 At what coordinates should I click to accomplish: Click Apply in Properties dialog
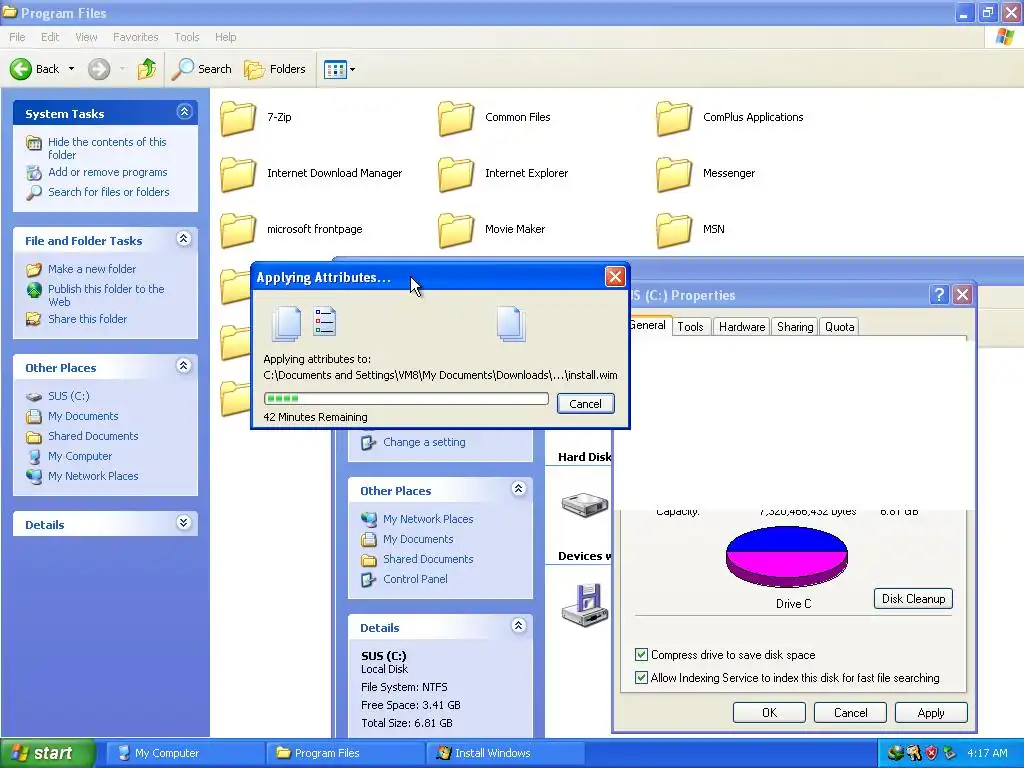click(x=931, y=712)
